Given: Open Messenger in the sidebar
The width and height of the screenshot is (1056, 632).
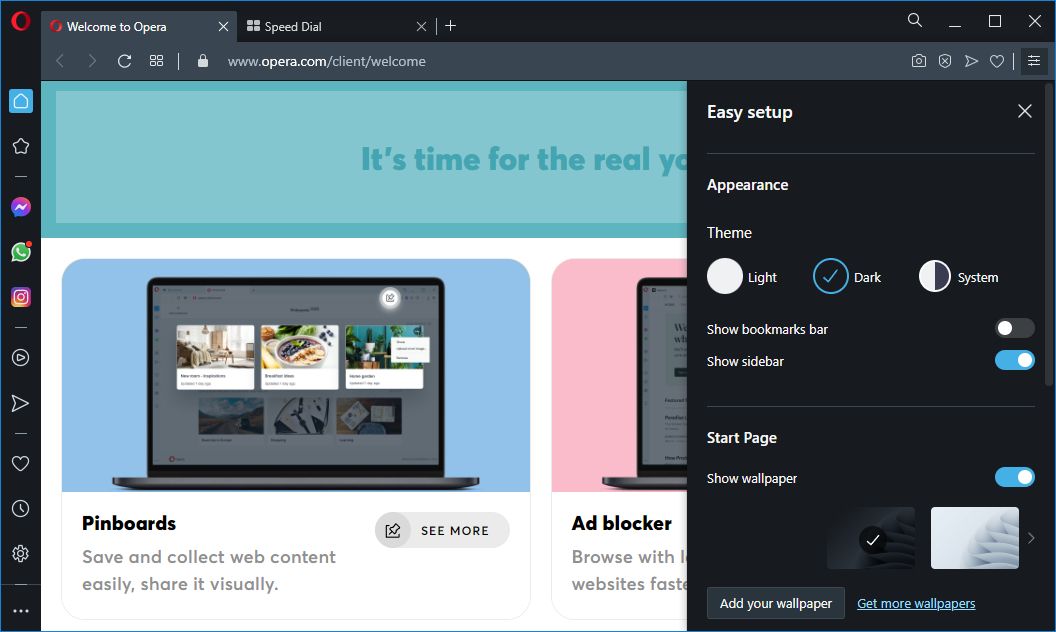Looking at the screenshot, I should (21, 207).
